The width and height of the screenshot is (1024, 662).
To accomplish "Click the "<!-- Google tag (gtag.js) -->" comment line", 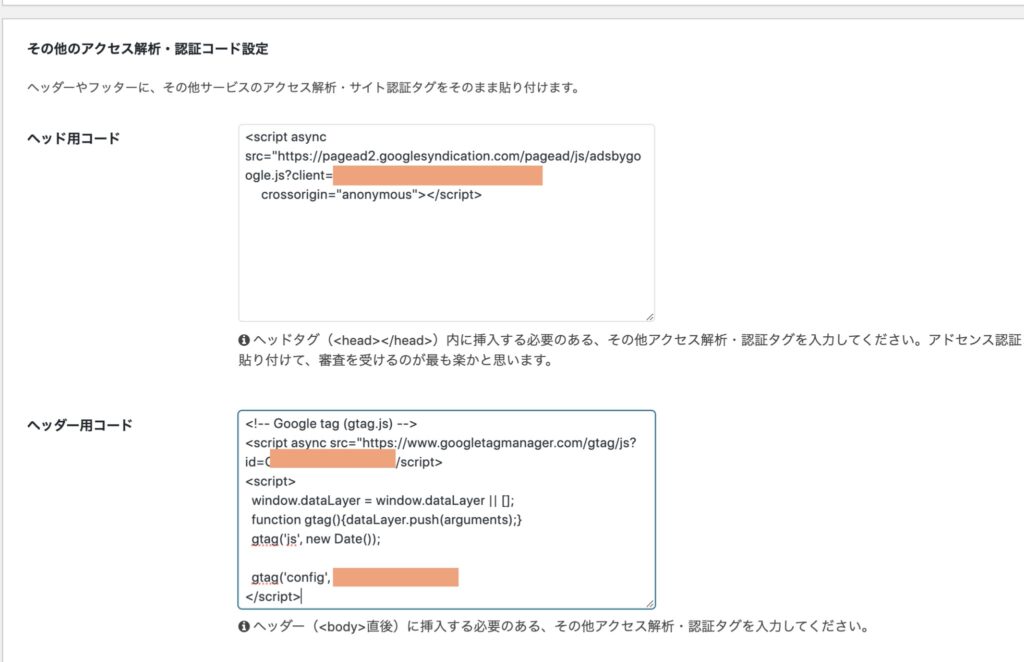I will click(x=331, y=424).
